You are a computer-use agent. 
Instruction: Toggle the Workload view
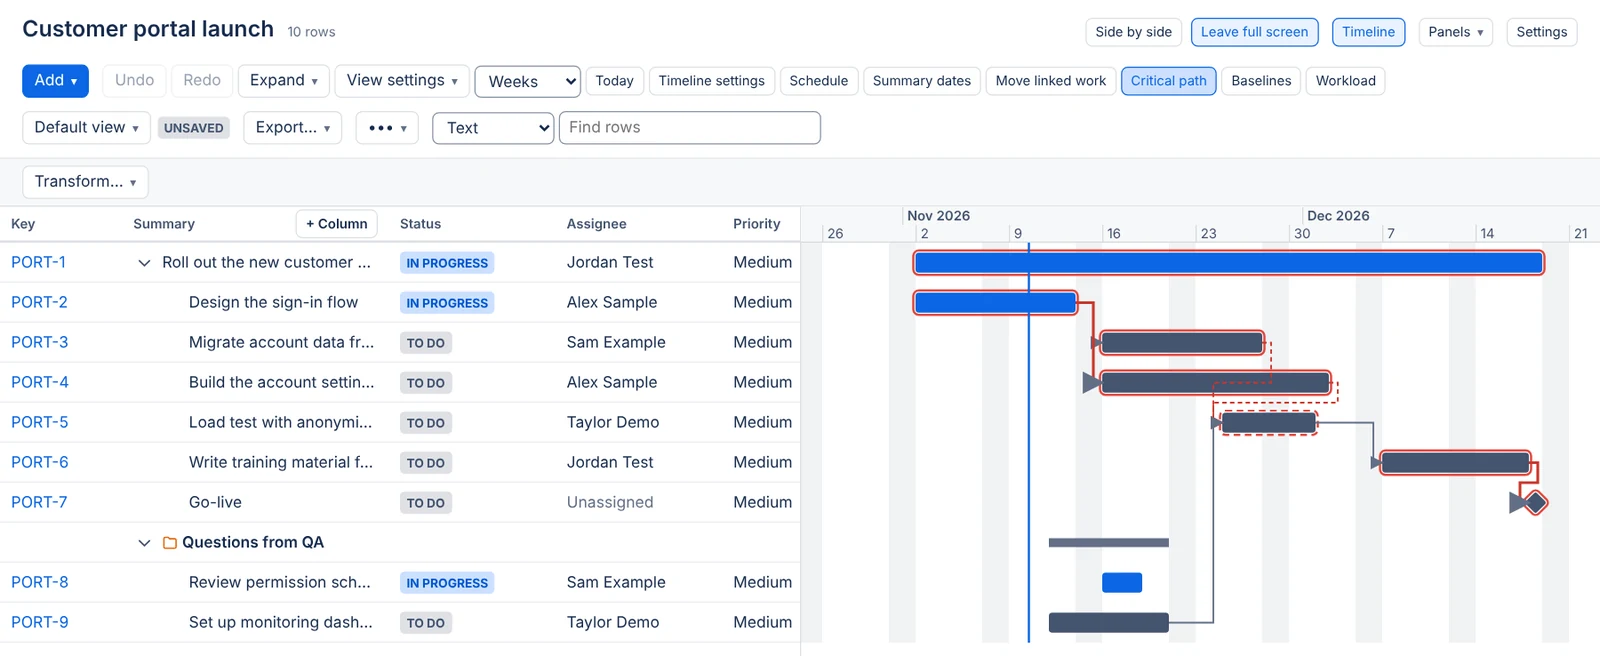(1345, 81)
